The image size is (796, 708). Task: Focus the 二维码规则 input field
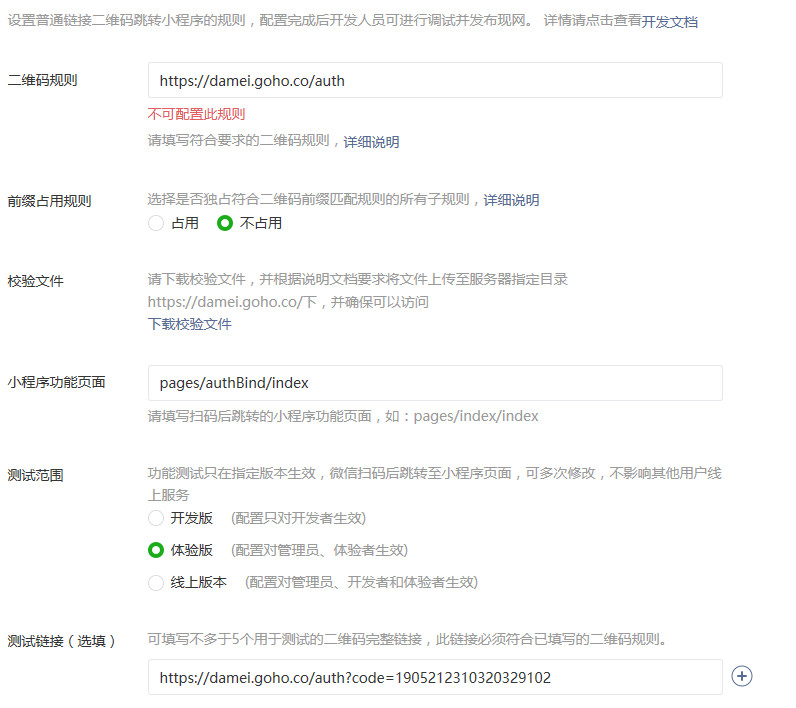[x=435, y=80]
